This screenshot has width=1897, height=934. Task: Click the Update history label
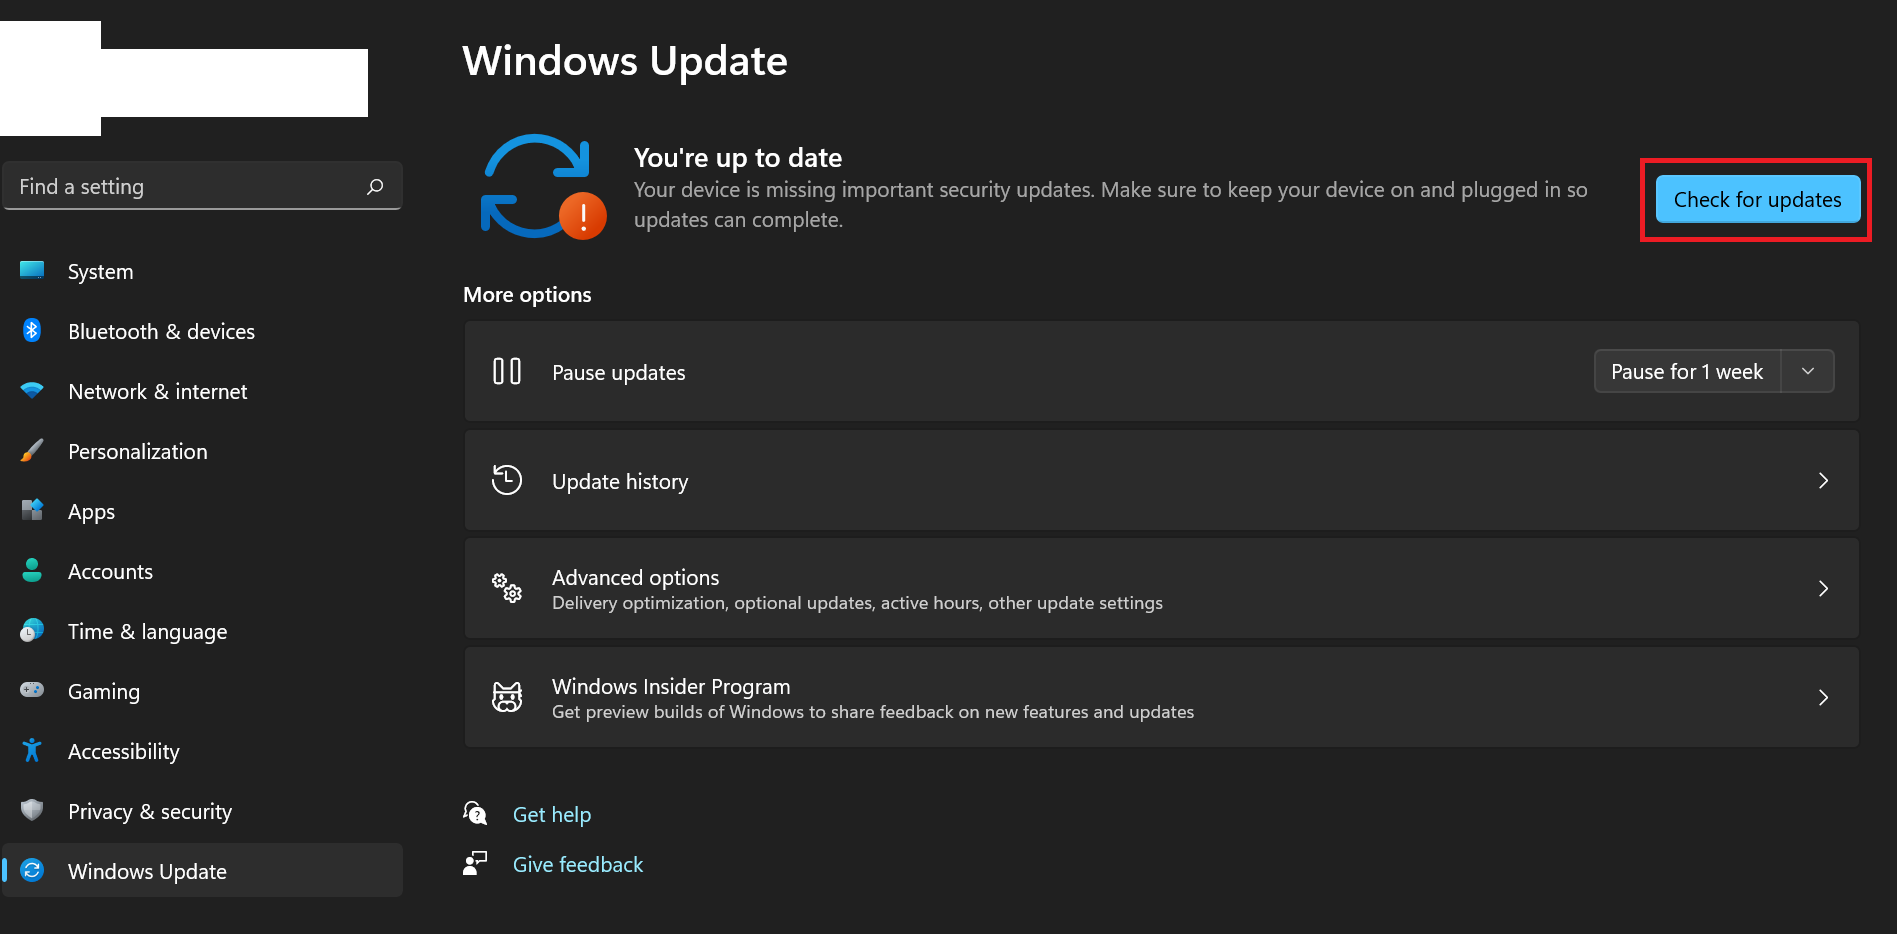(620, 481)
